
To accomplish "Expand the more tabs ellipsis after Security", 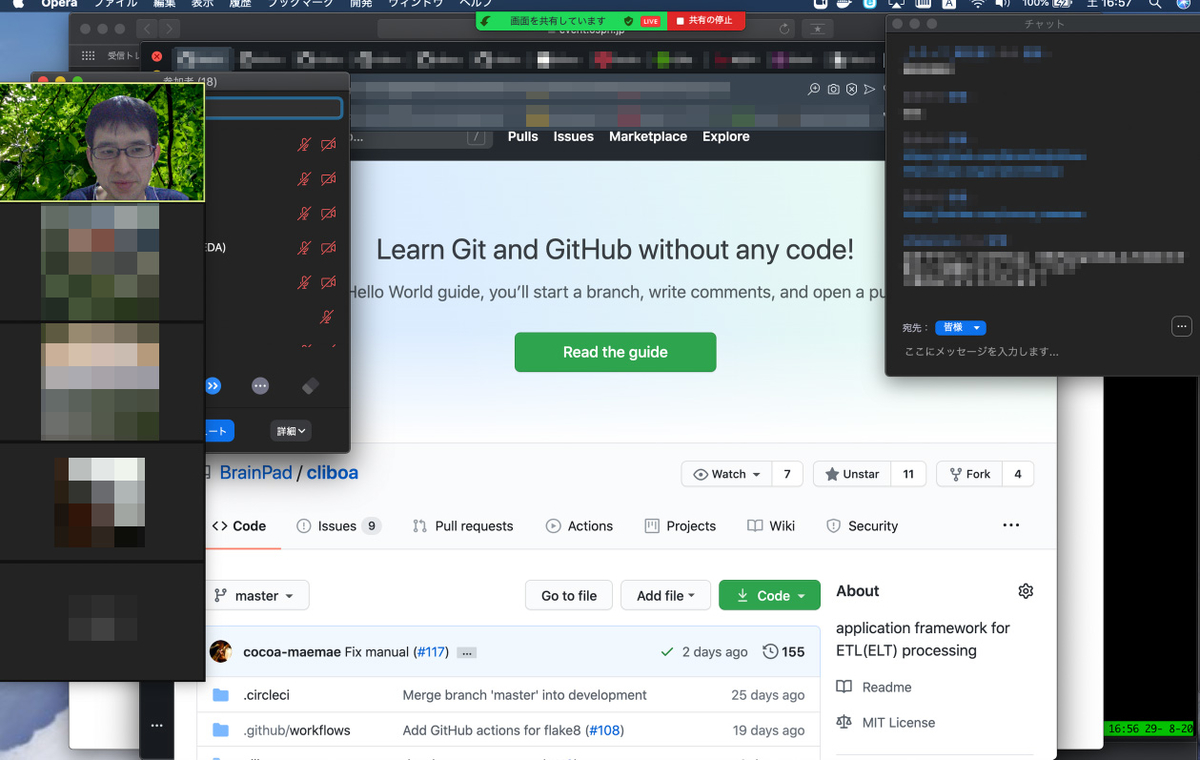I will (x=1011, y=526).
